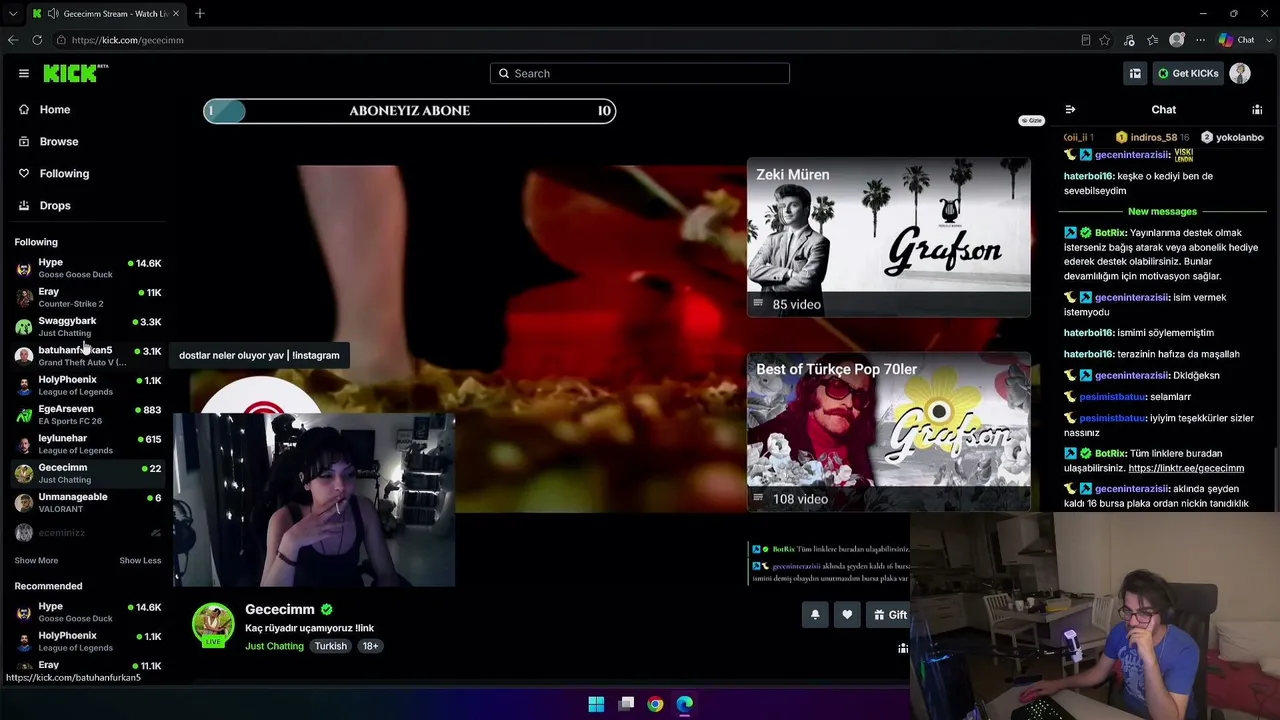Open Best of Türkçe Pop 70ler thumbnail

[x=888, y=432]
